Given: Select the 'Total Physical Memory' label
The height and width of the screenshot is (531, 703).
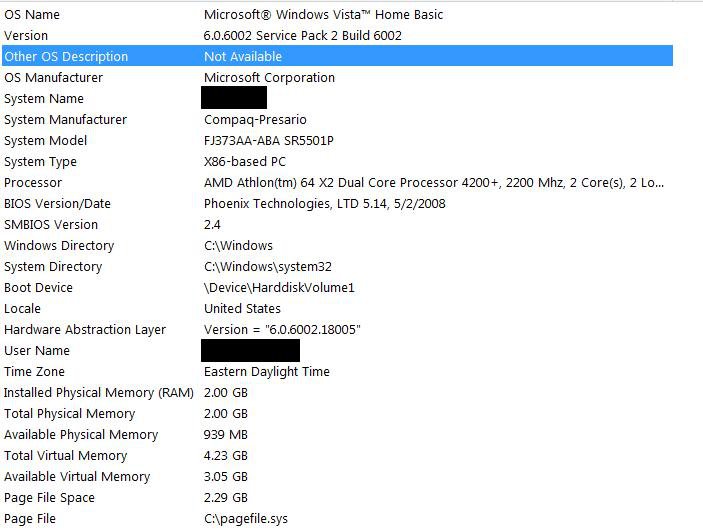Looking at the screenshot, I should (x=69, y=414).
